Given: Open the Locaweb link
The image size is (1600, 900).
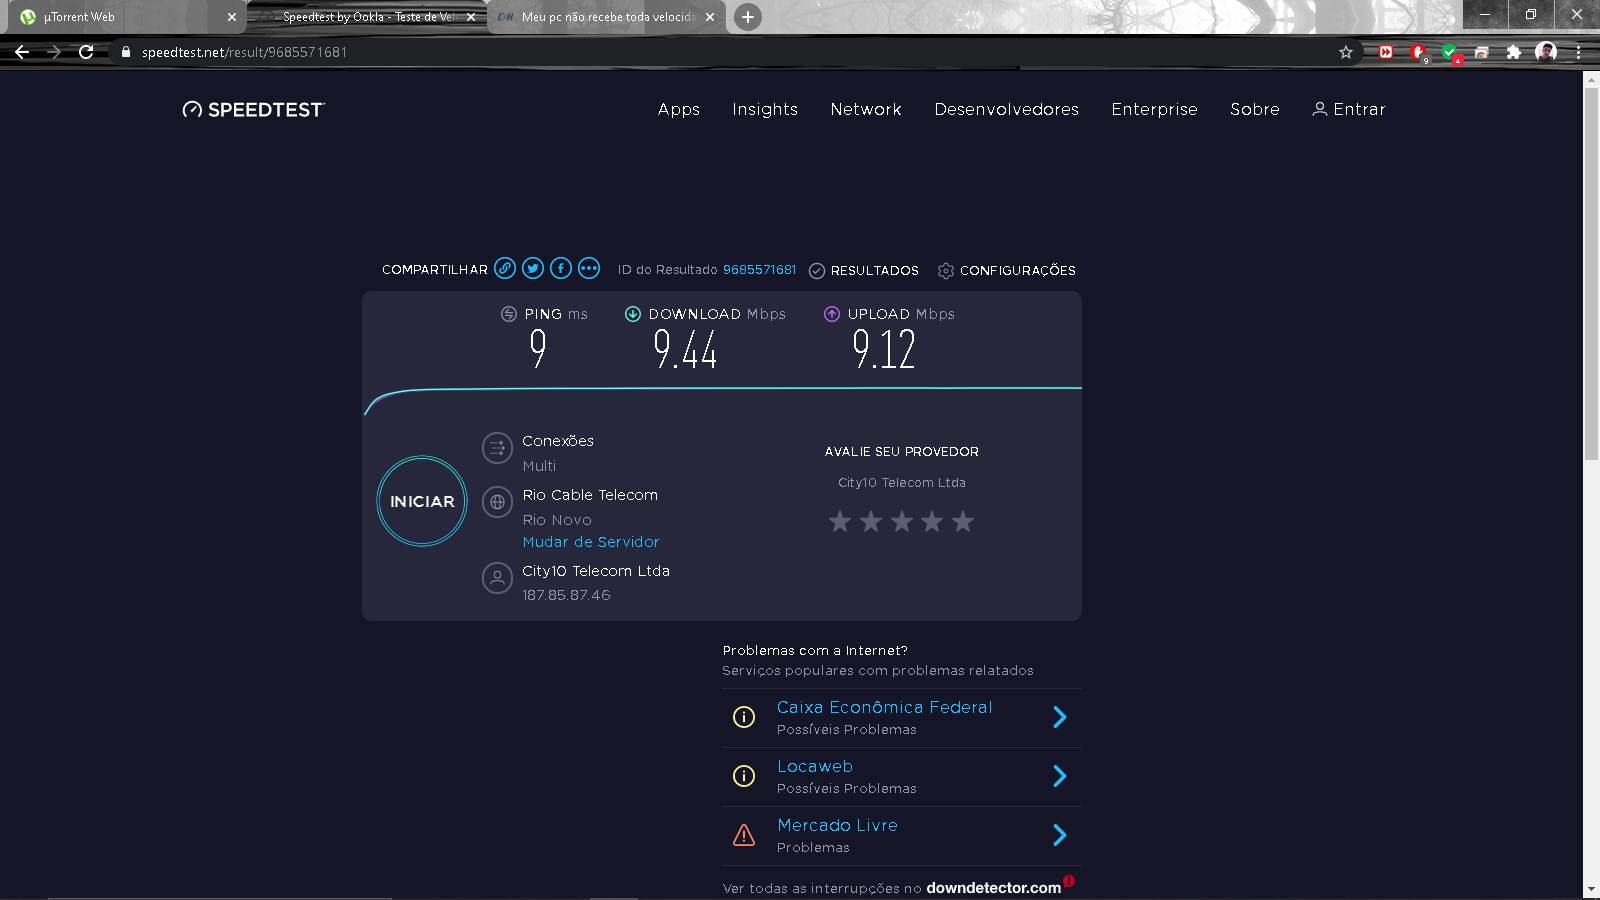Looking at the screenshot, I should click(x=815, y=766).
